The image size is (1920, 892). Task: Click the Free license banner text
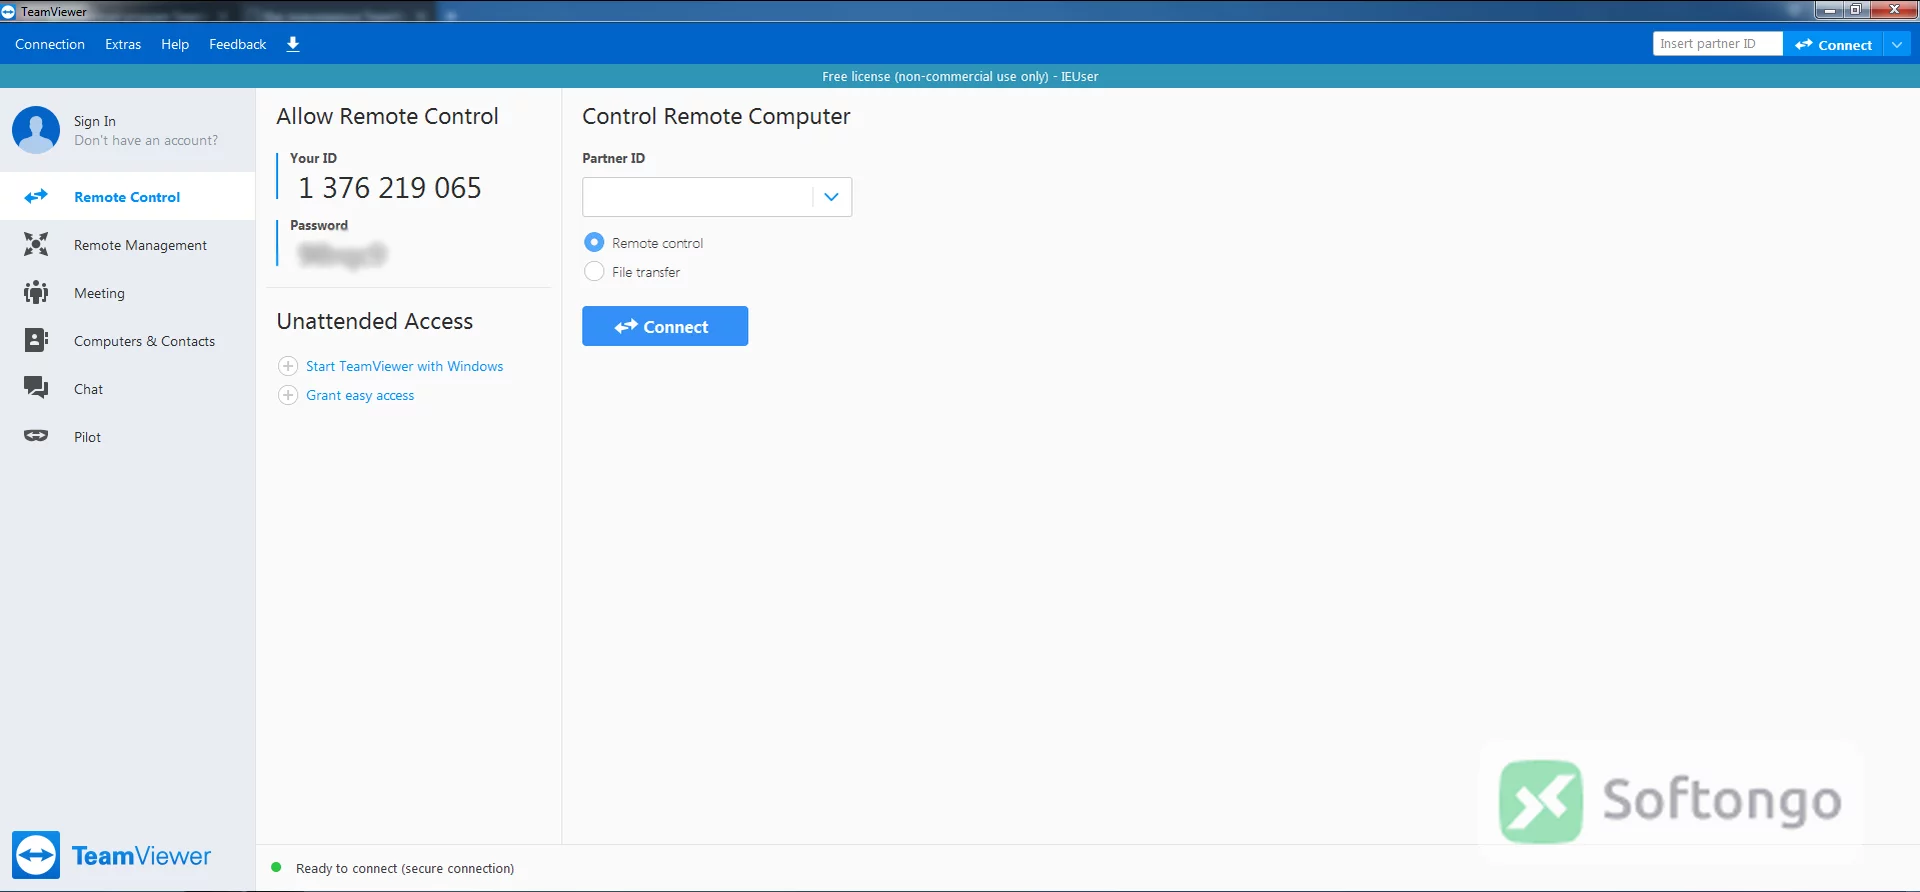coord(960,76)
